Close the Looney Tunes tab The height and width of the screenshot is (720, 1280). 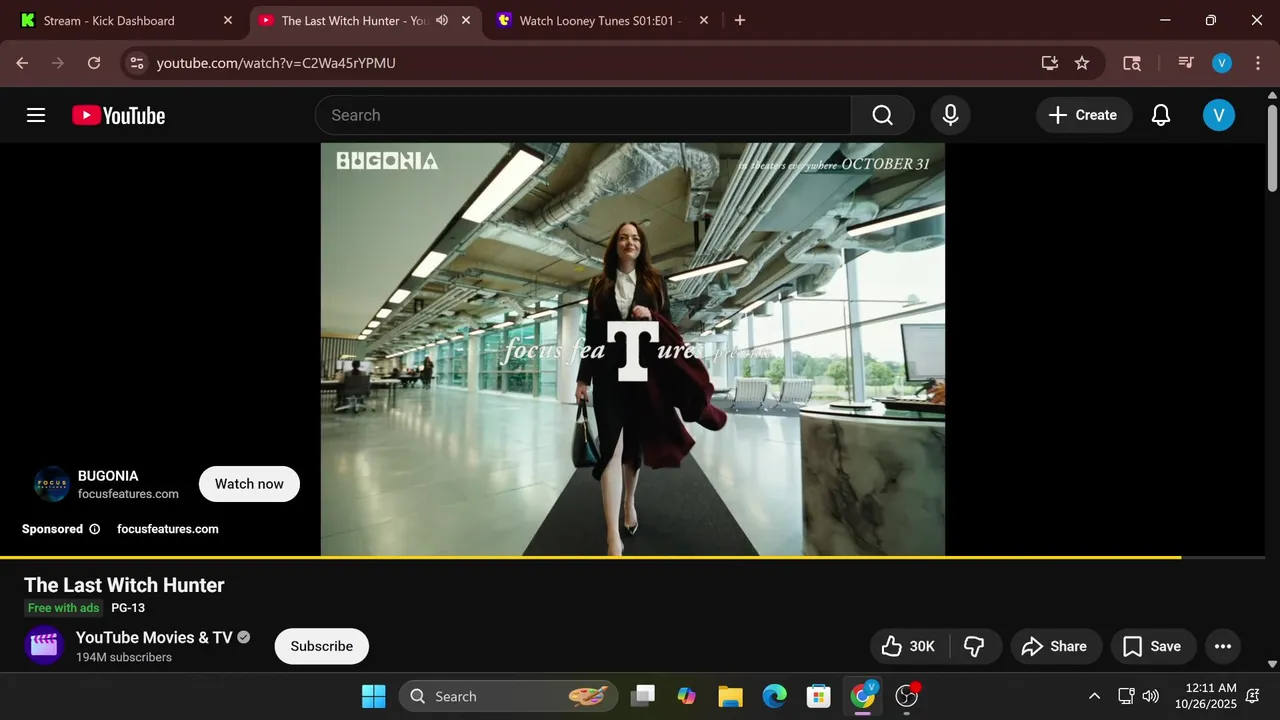click(704, 20)
